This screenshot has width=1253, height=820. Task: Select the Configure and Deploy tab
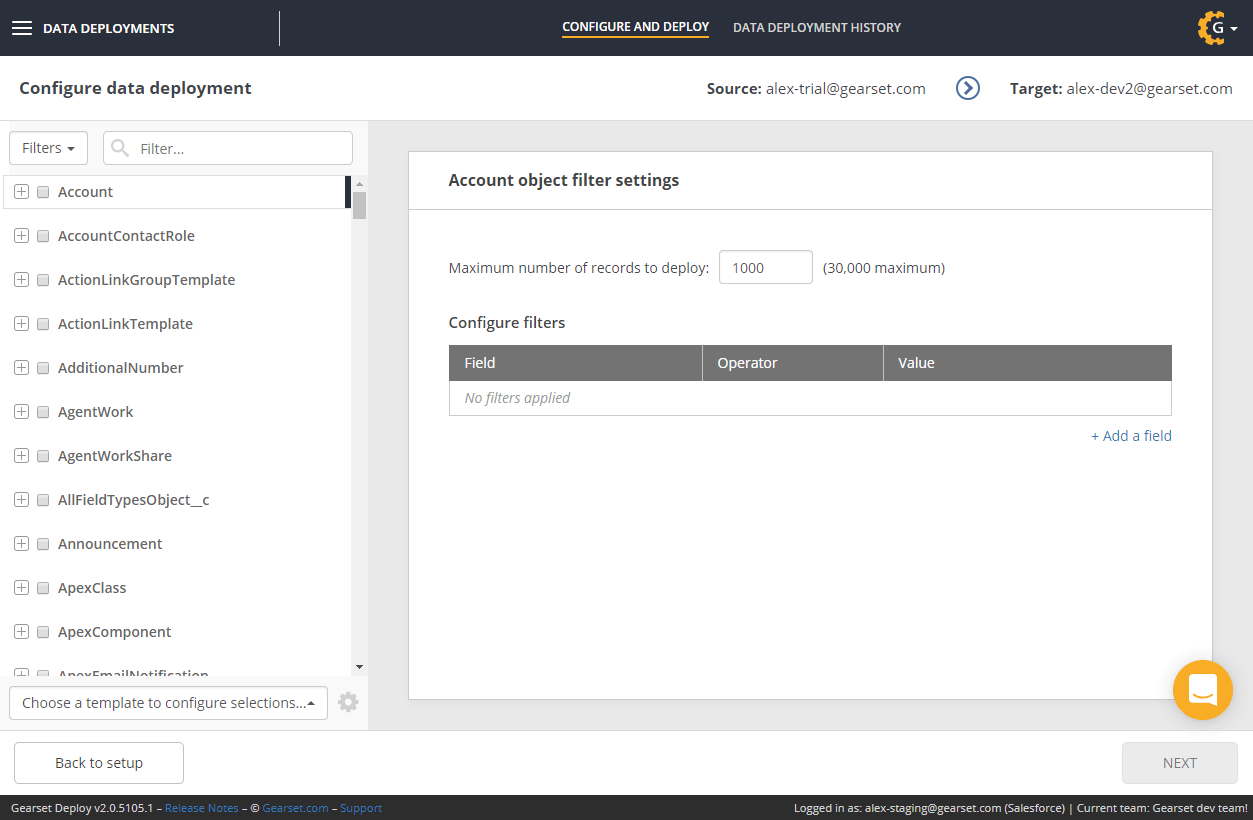[635, 28]
